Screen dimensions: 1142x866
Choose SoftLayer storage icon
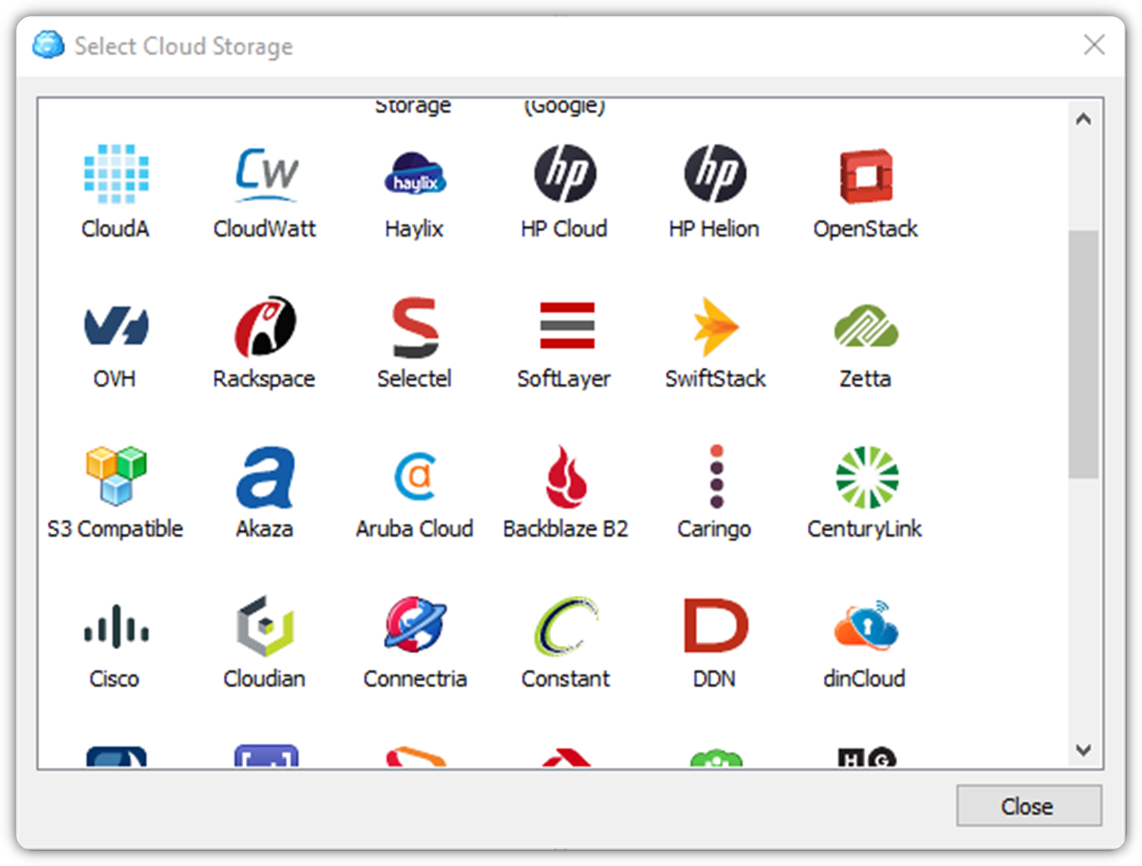(x=567, y=326)
